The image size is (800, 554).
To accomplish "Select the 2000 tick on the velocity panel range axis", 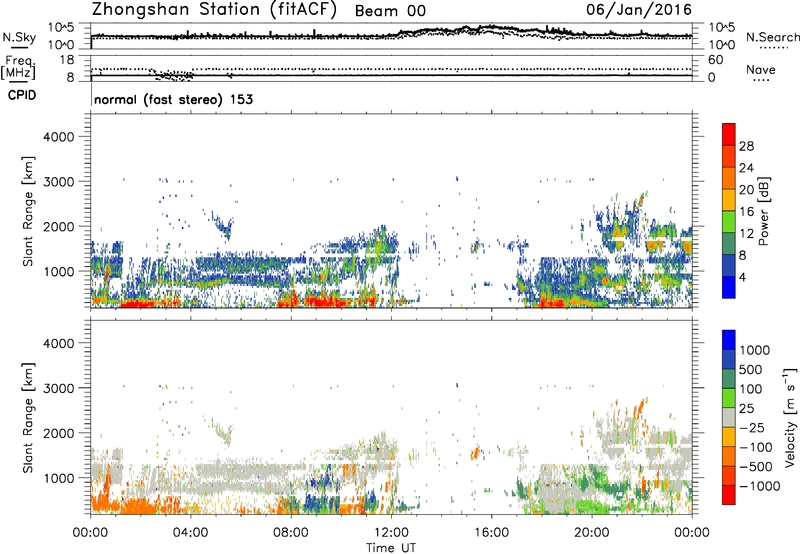I will 59,433.
